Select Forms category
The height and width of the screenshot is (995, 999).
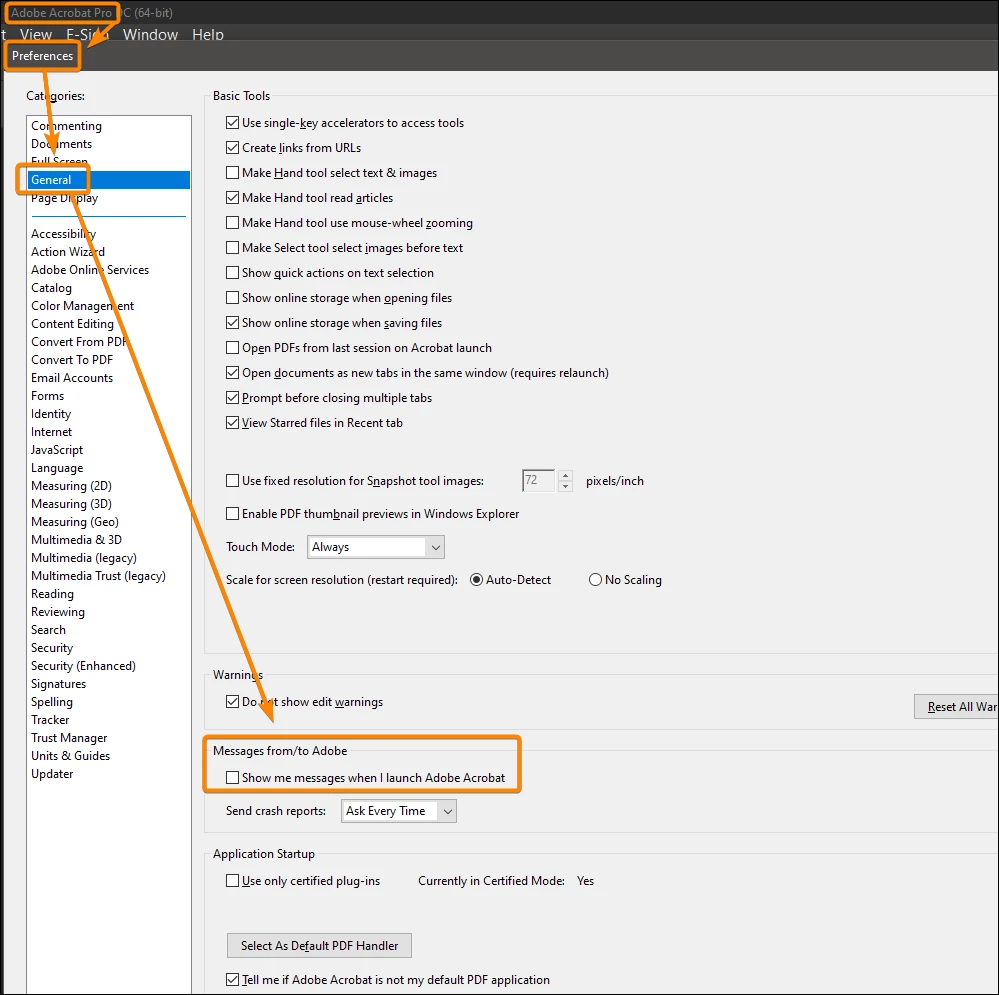[x=47, y=396]
